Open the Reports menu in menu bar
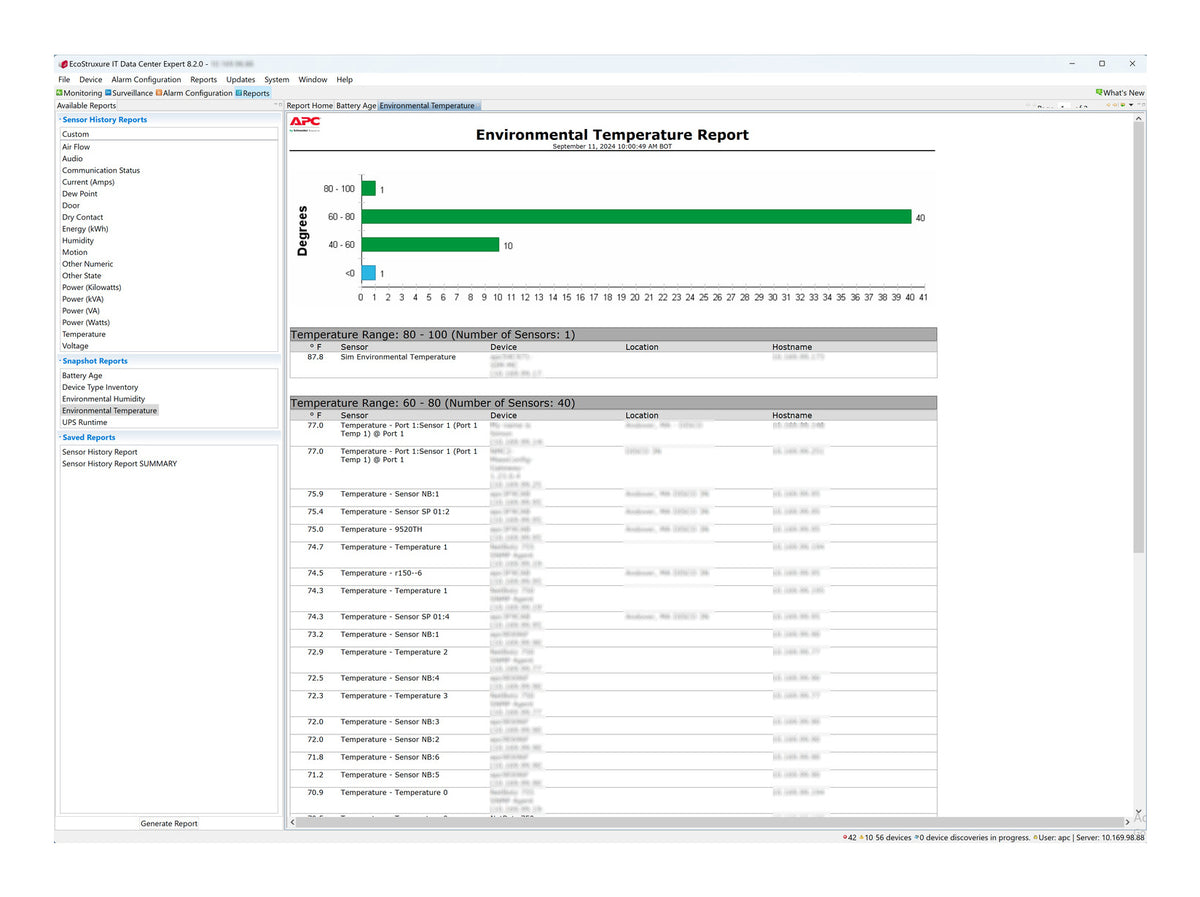This screenshot has height=897, width=1200. pyautogui.click(x=204, y=80)
